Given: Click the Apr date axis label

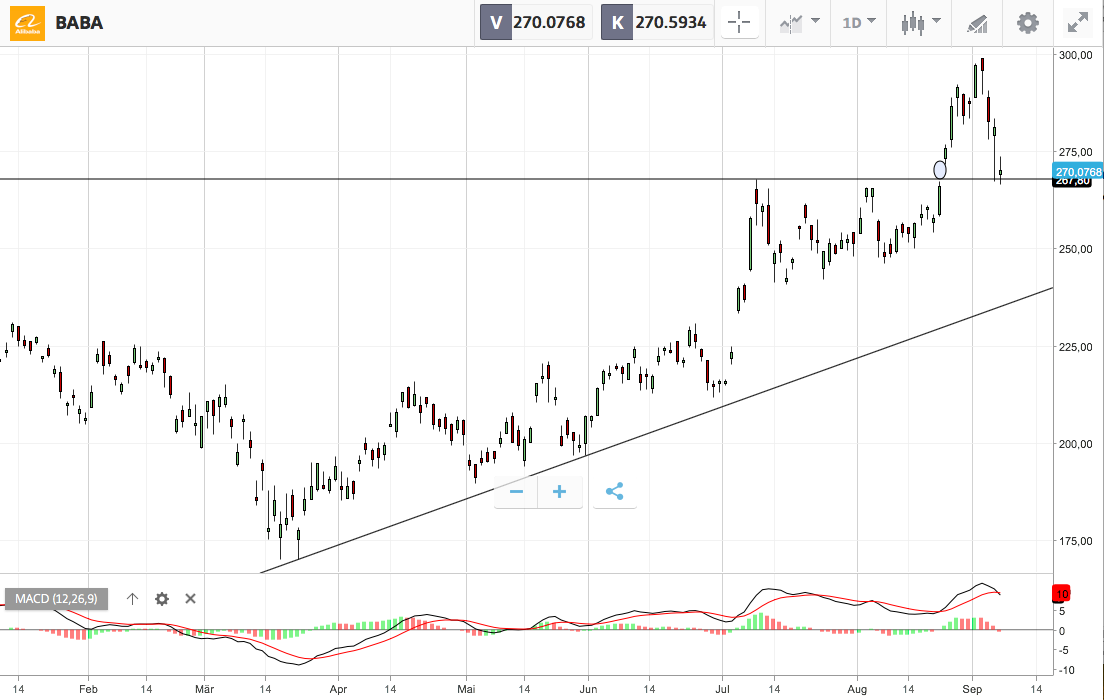Looking at the screenshot, I should click(338, 689).
